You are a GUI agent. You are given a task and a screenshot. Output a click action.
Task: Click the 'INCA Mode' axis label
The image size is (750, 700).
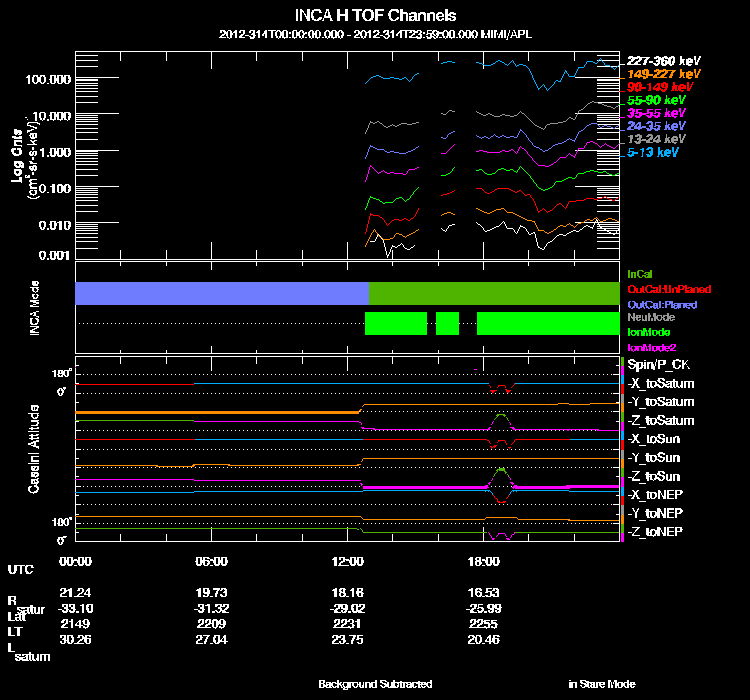tap(34, 308)
